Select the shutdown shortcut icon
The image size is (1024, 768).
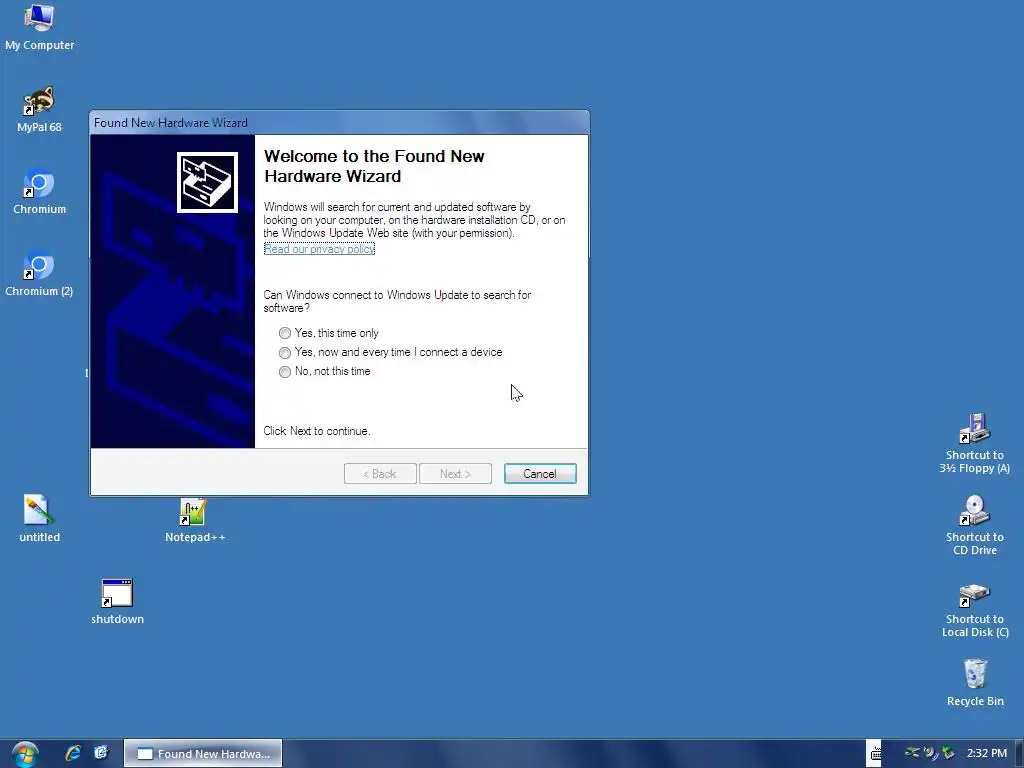(x=117, y=601)
